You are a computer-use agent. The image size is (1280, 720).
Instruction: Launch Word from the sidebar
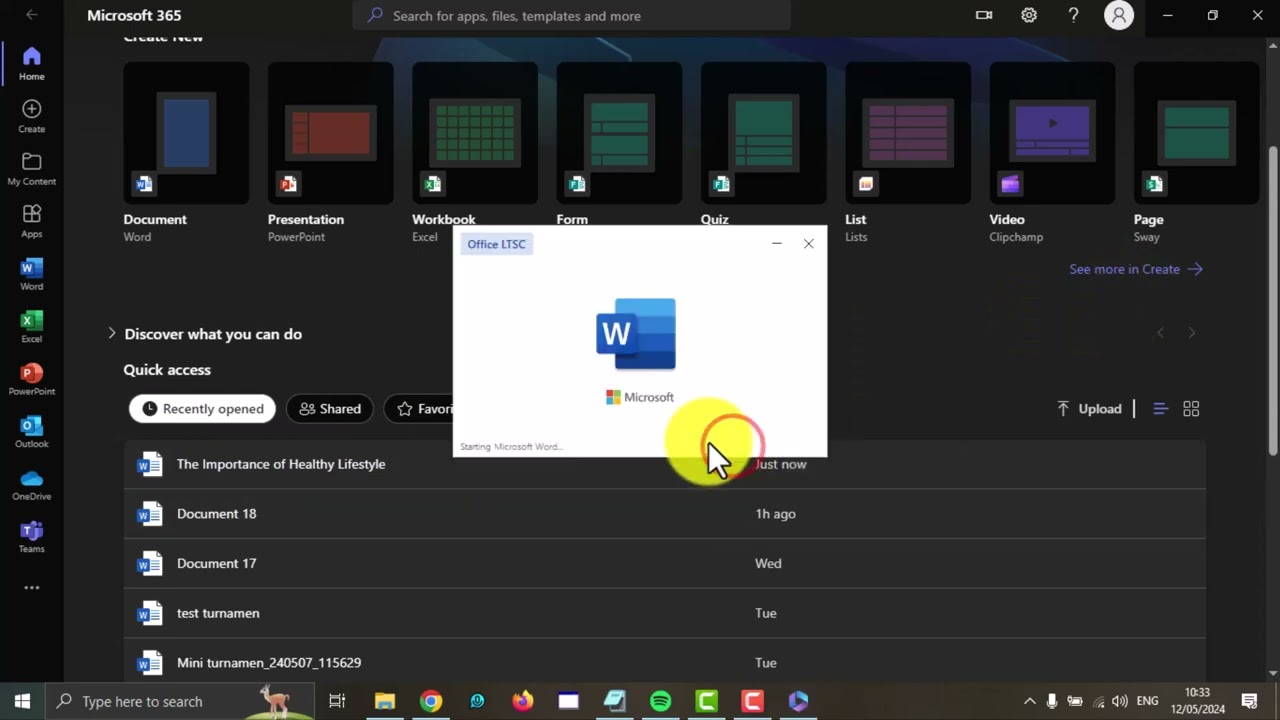(31, 274)
